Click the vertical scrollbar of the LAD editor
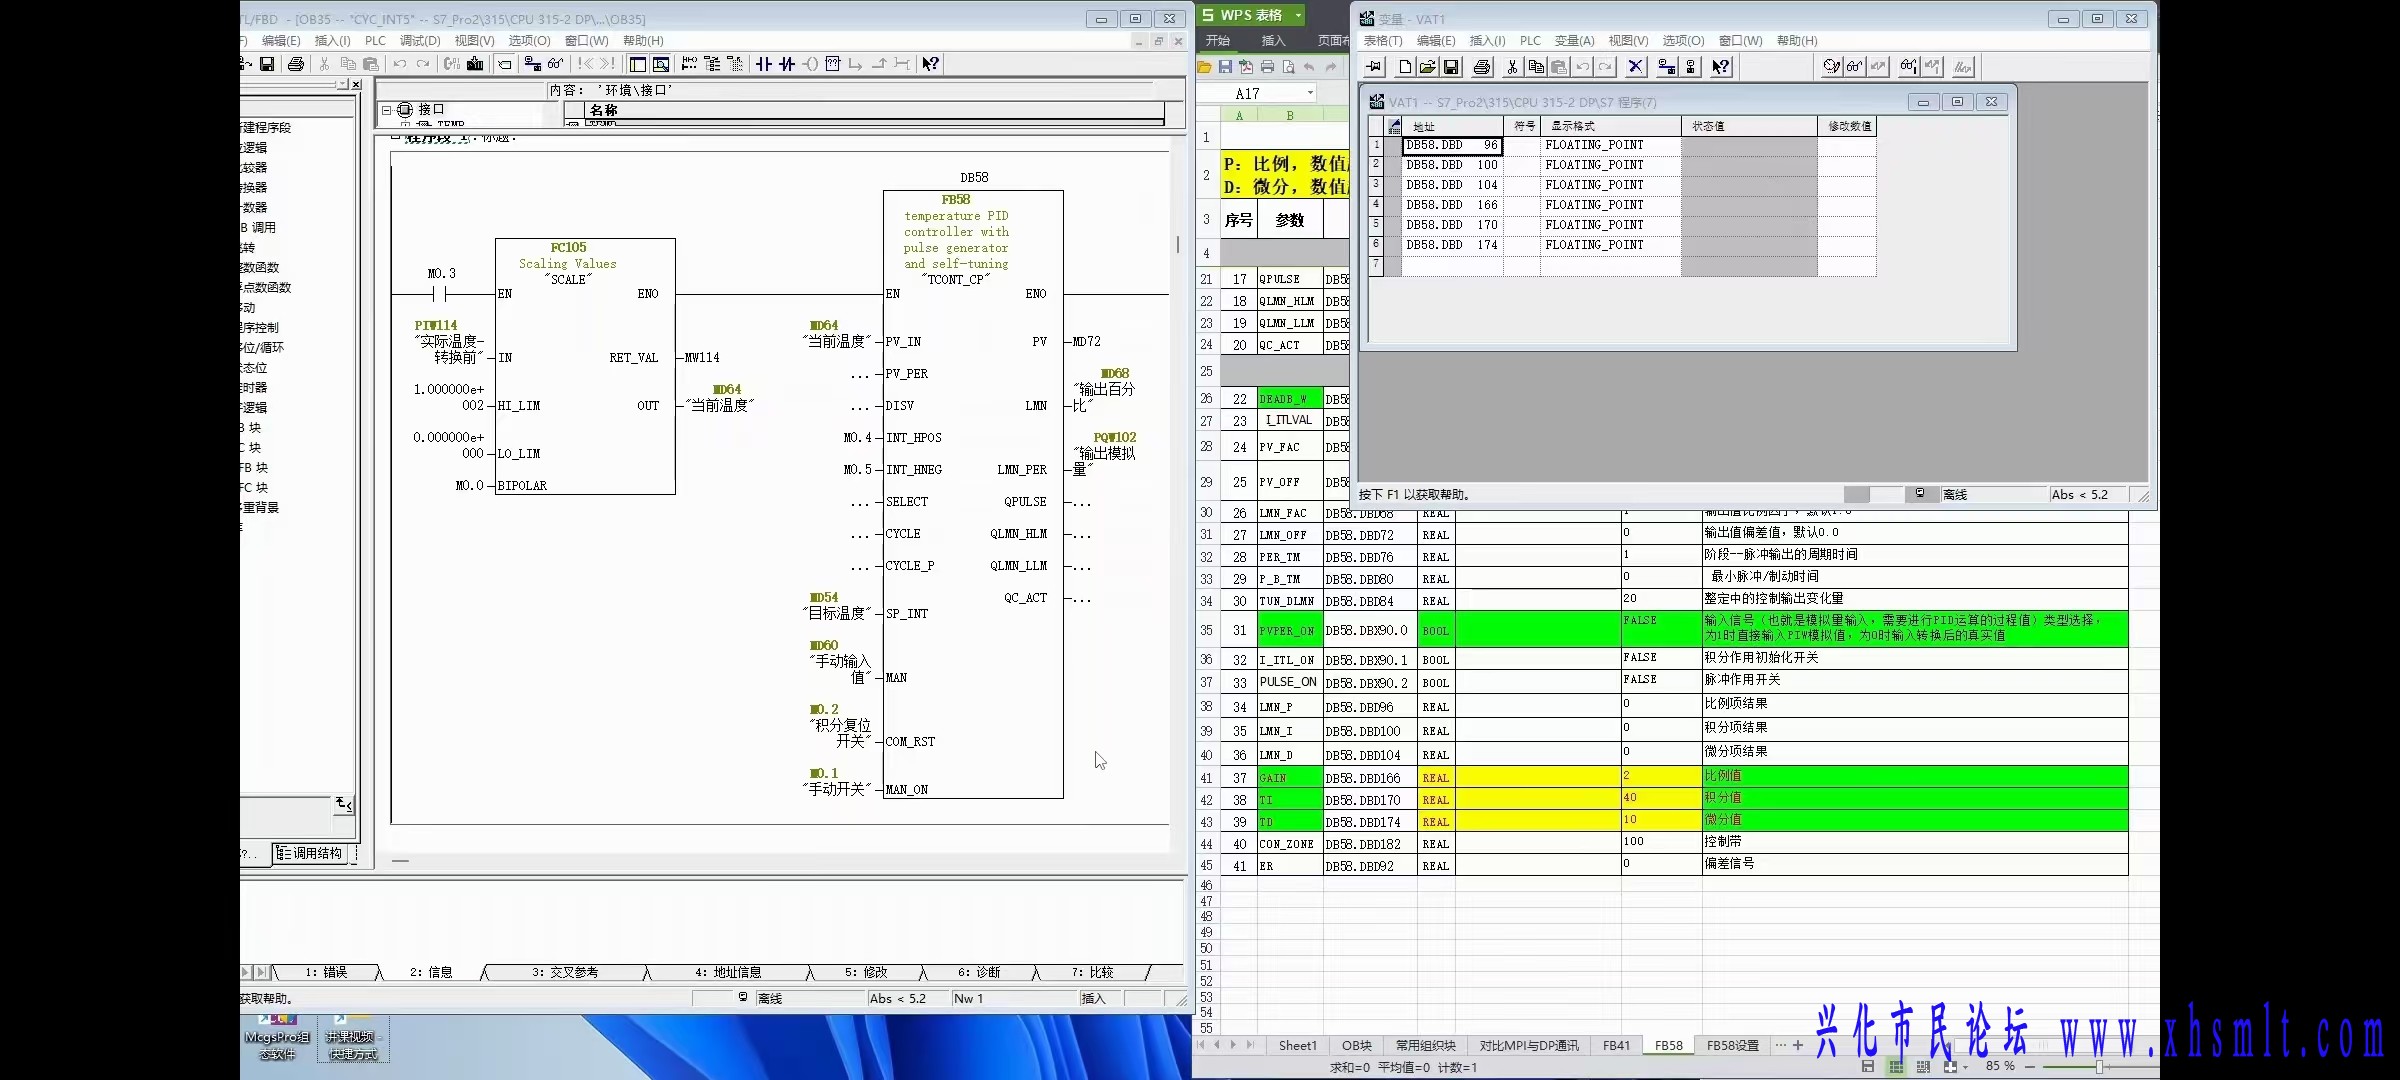The width and height of the screenshot is (2400, 1080). (x=1178, y=244)
